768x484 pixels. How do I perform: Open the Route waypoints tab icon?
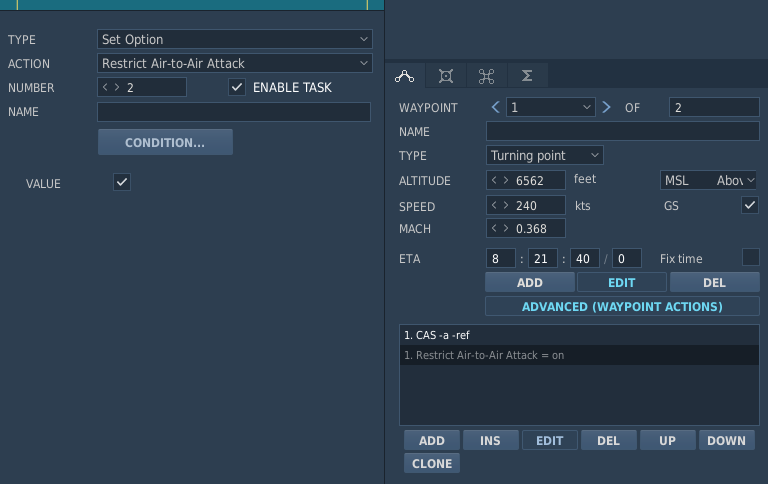tap(405, 76)
